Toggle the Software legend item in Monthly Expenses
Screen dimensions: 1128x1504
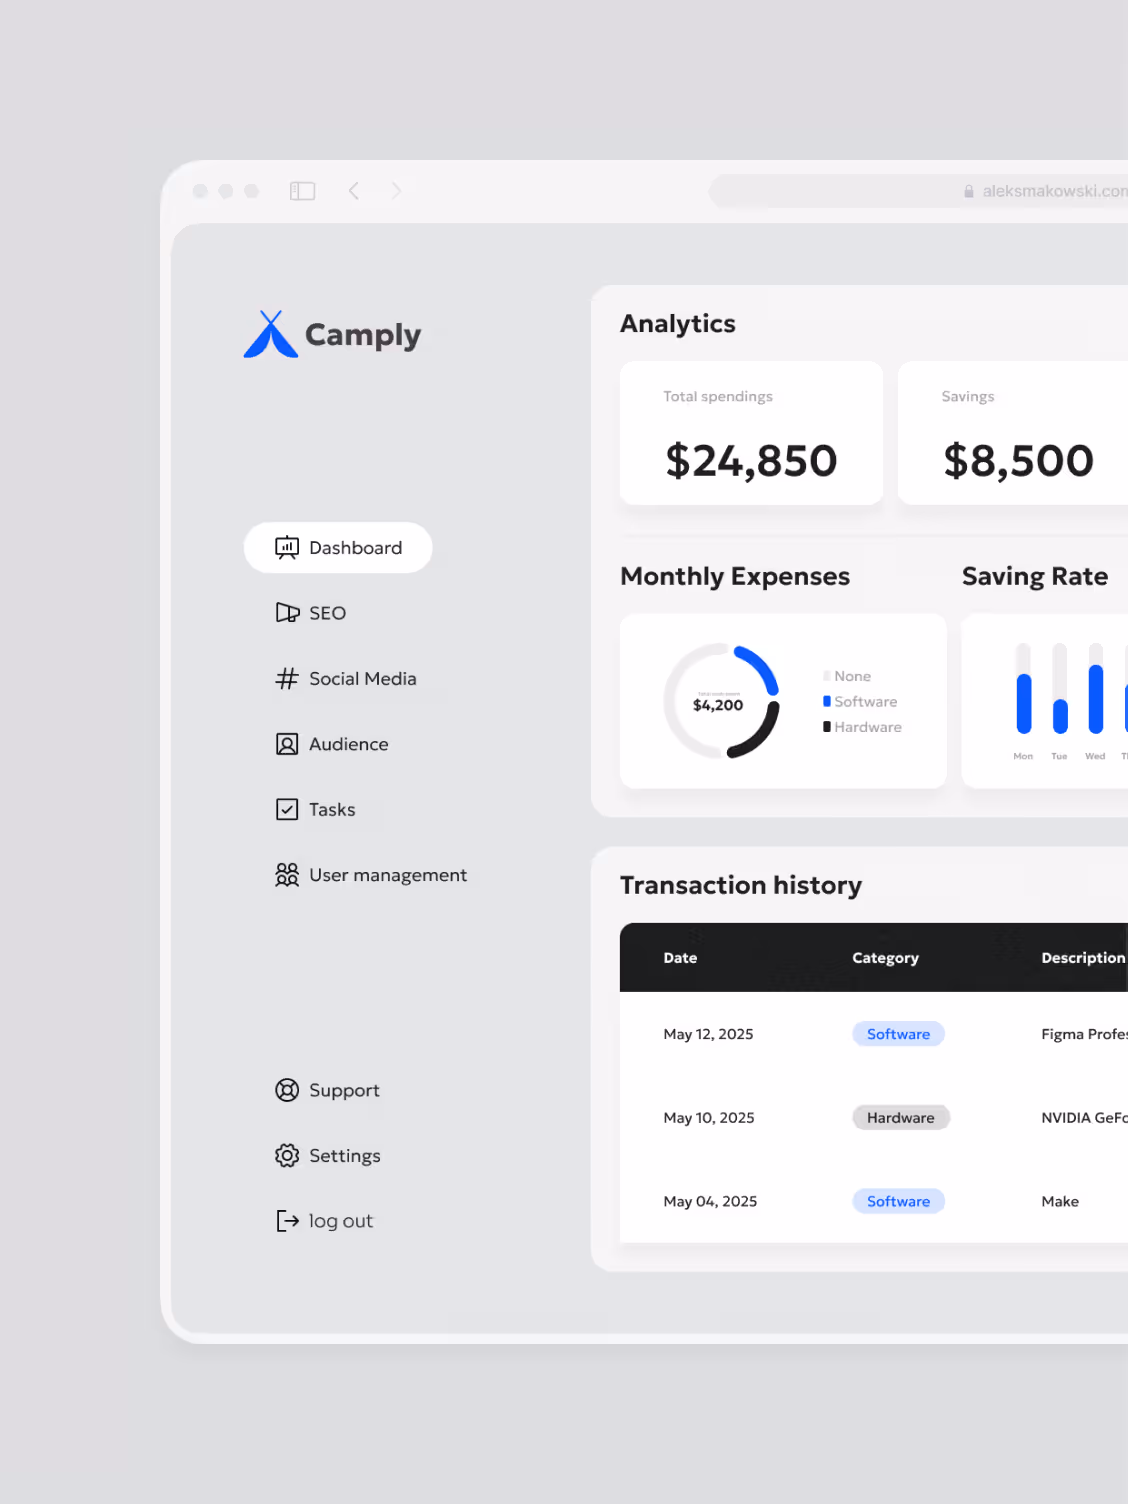point(862,701)
